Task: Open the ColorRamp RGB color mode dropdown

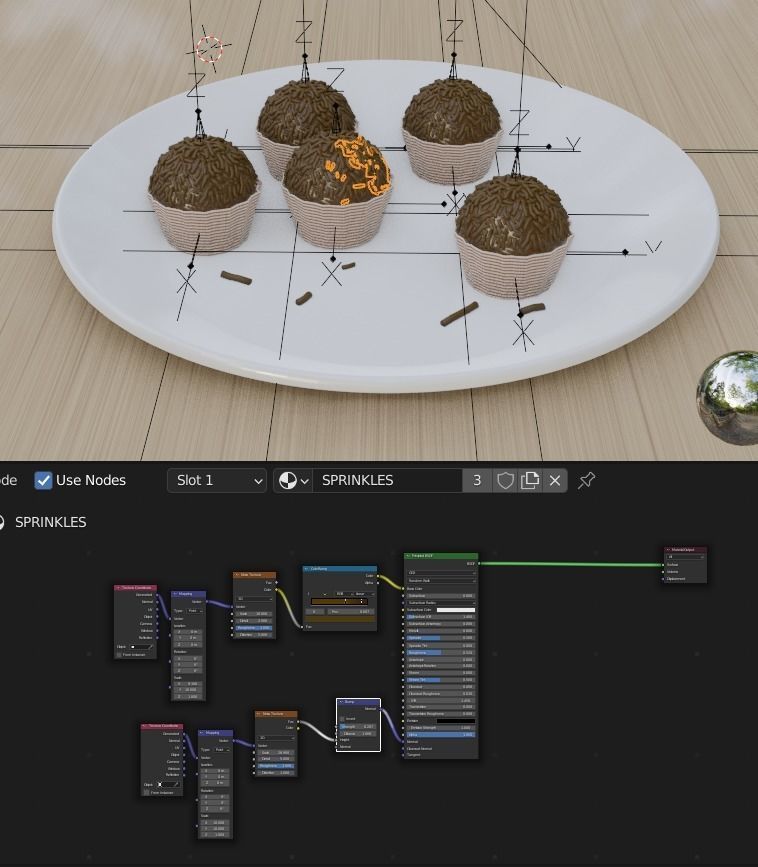Action: tap(344, 594)
